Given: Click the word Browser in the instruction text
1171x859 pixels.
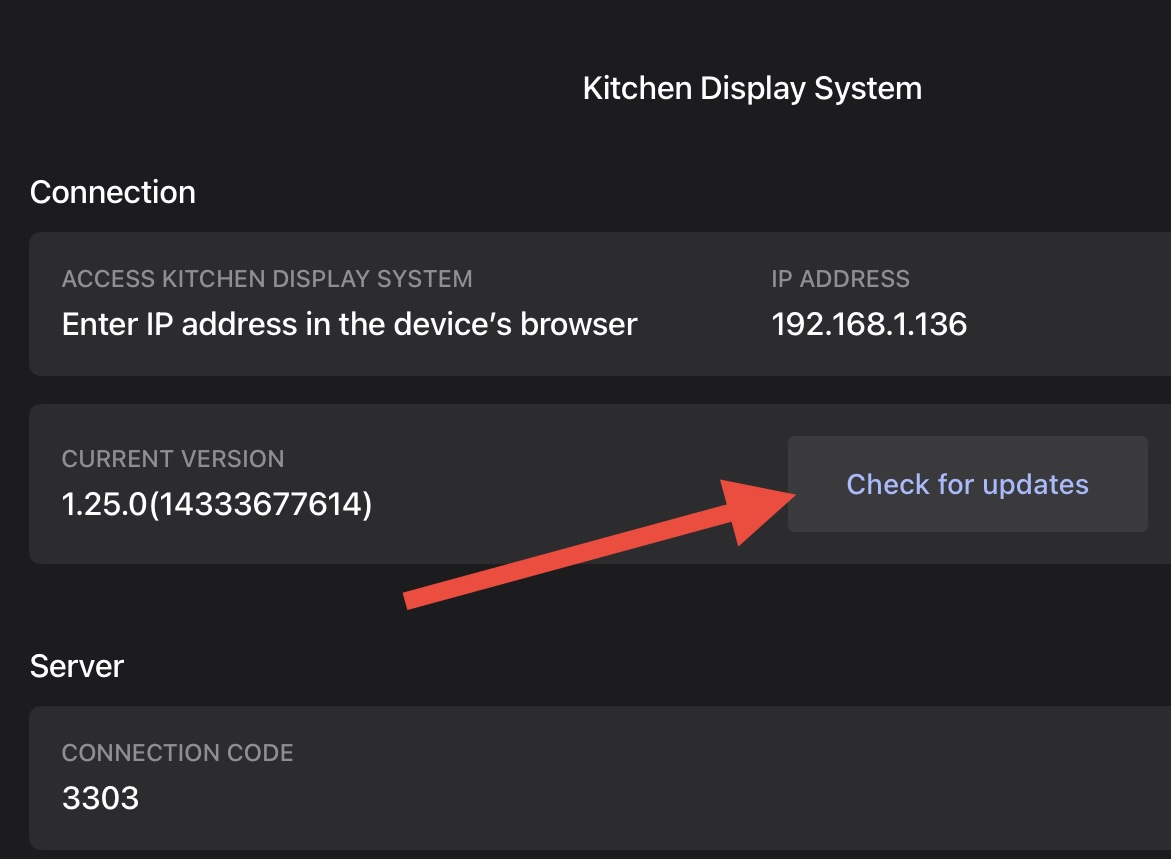Looking at the screenshot, I should pyautogui.click(x=579, y=324).
